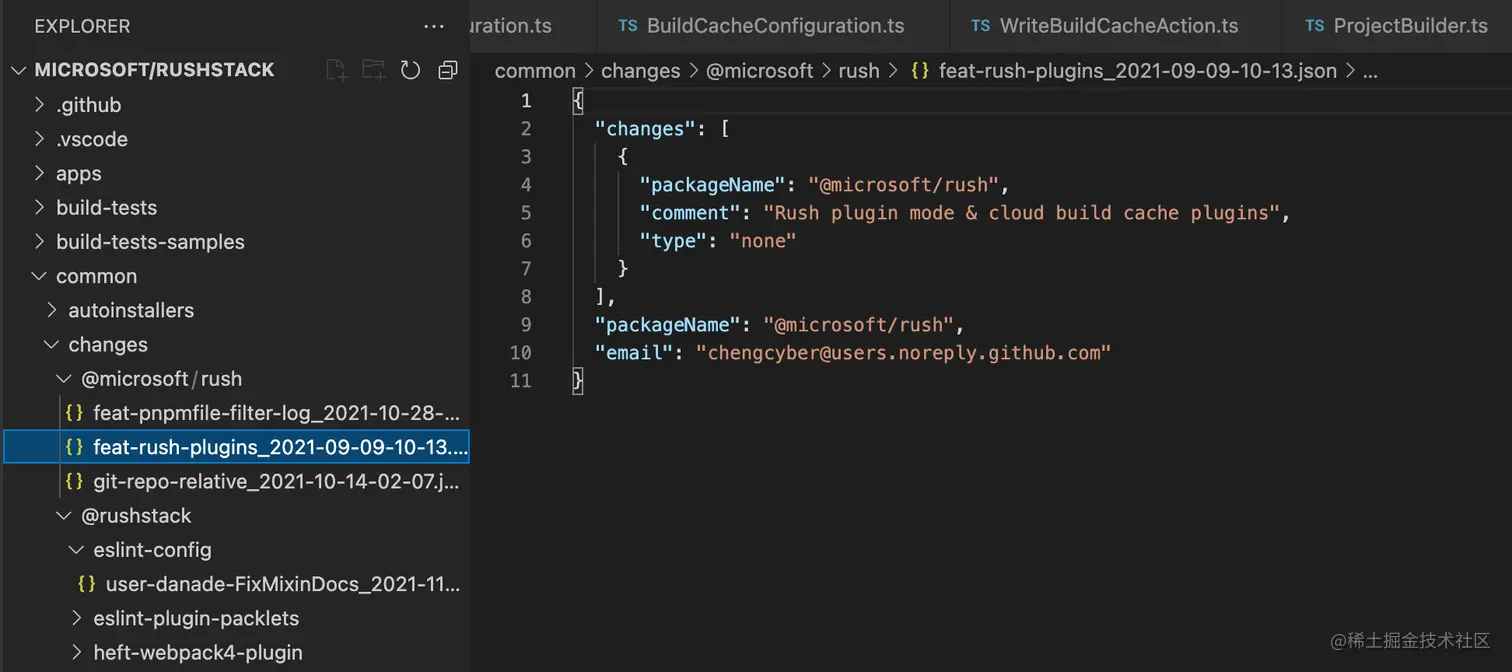Click TS icon on BuildCacheConfiguration.ts tab
The width and height of the screenshot is (1512, 672).
(628, 26)
